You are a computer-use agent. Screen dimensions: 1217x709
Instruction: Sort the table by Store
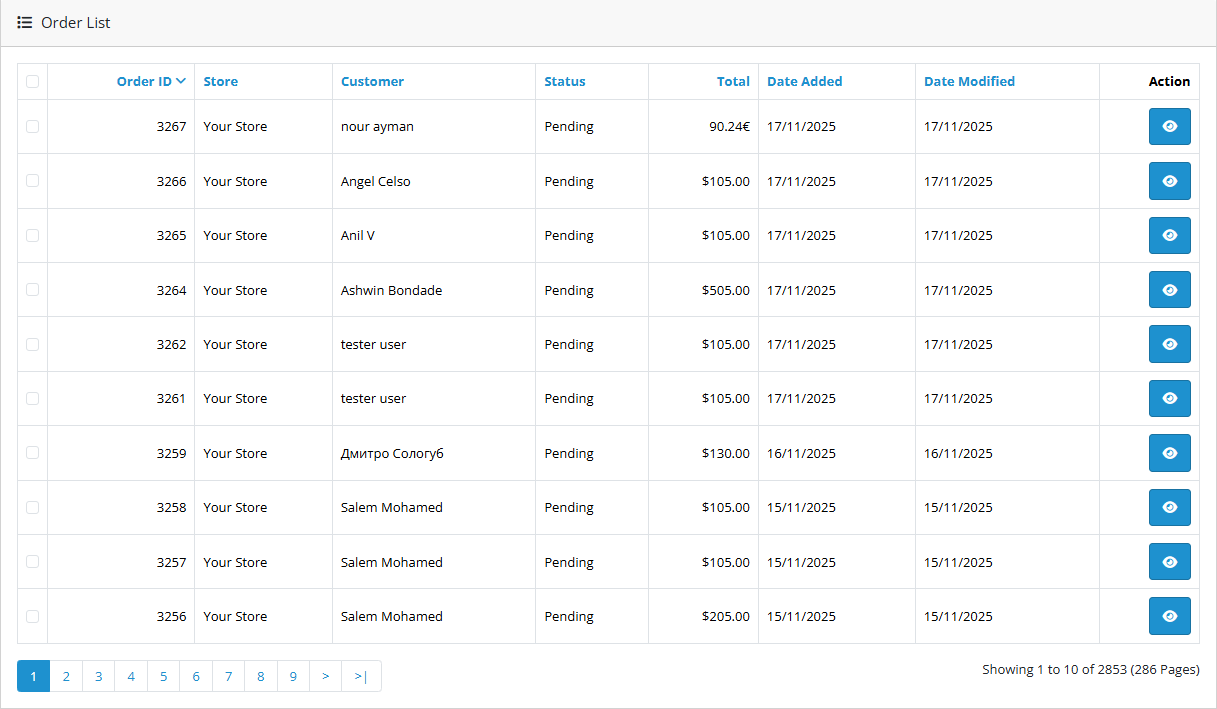(220, 82)
